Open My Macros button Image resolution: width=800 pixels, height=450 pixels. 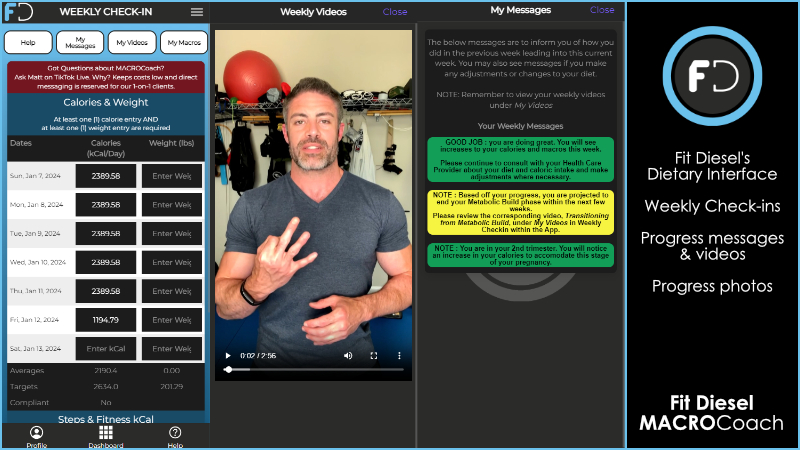pyautogui.click(x=184, y=42)
